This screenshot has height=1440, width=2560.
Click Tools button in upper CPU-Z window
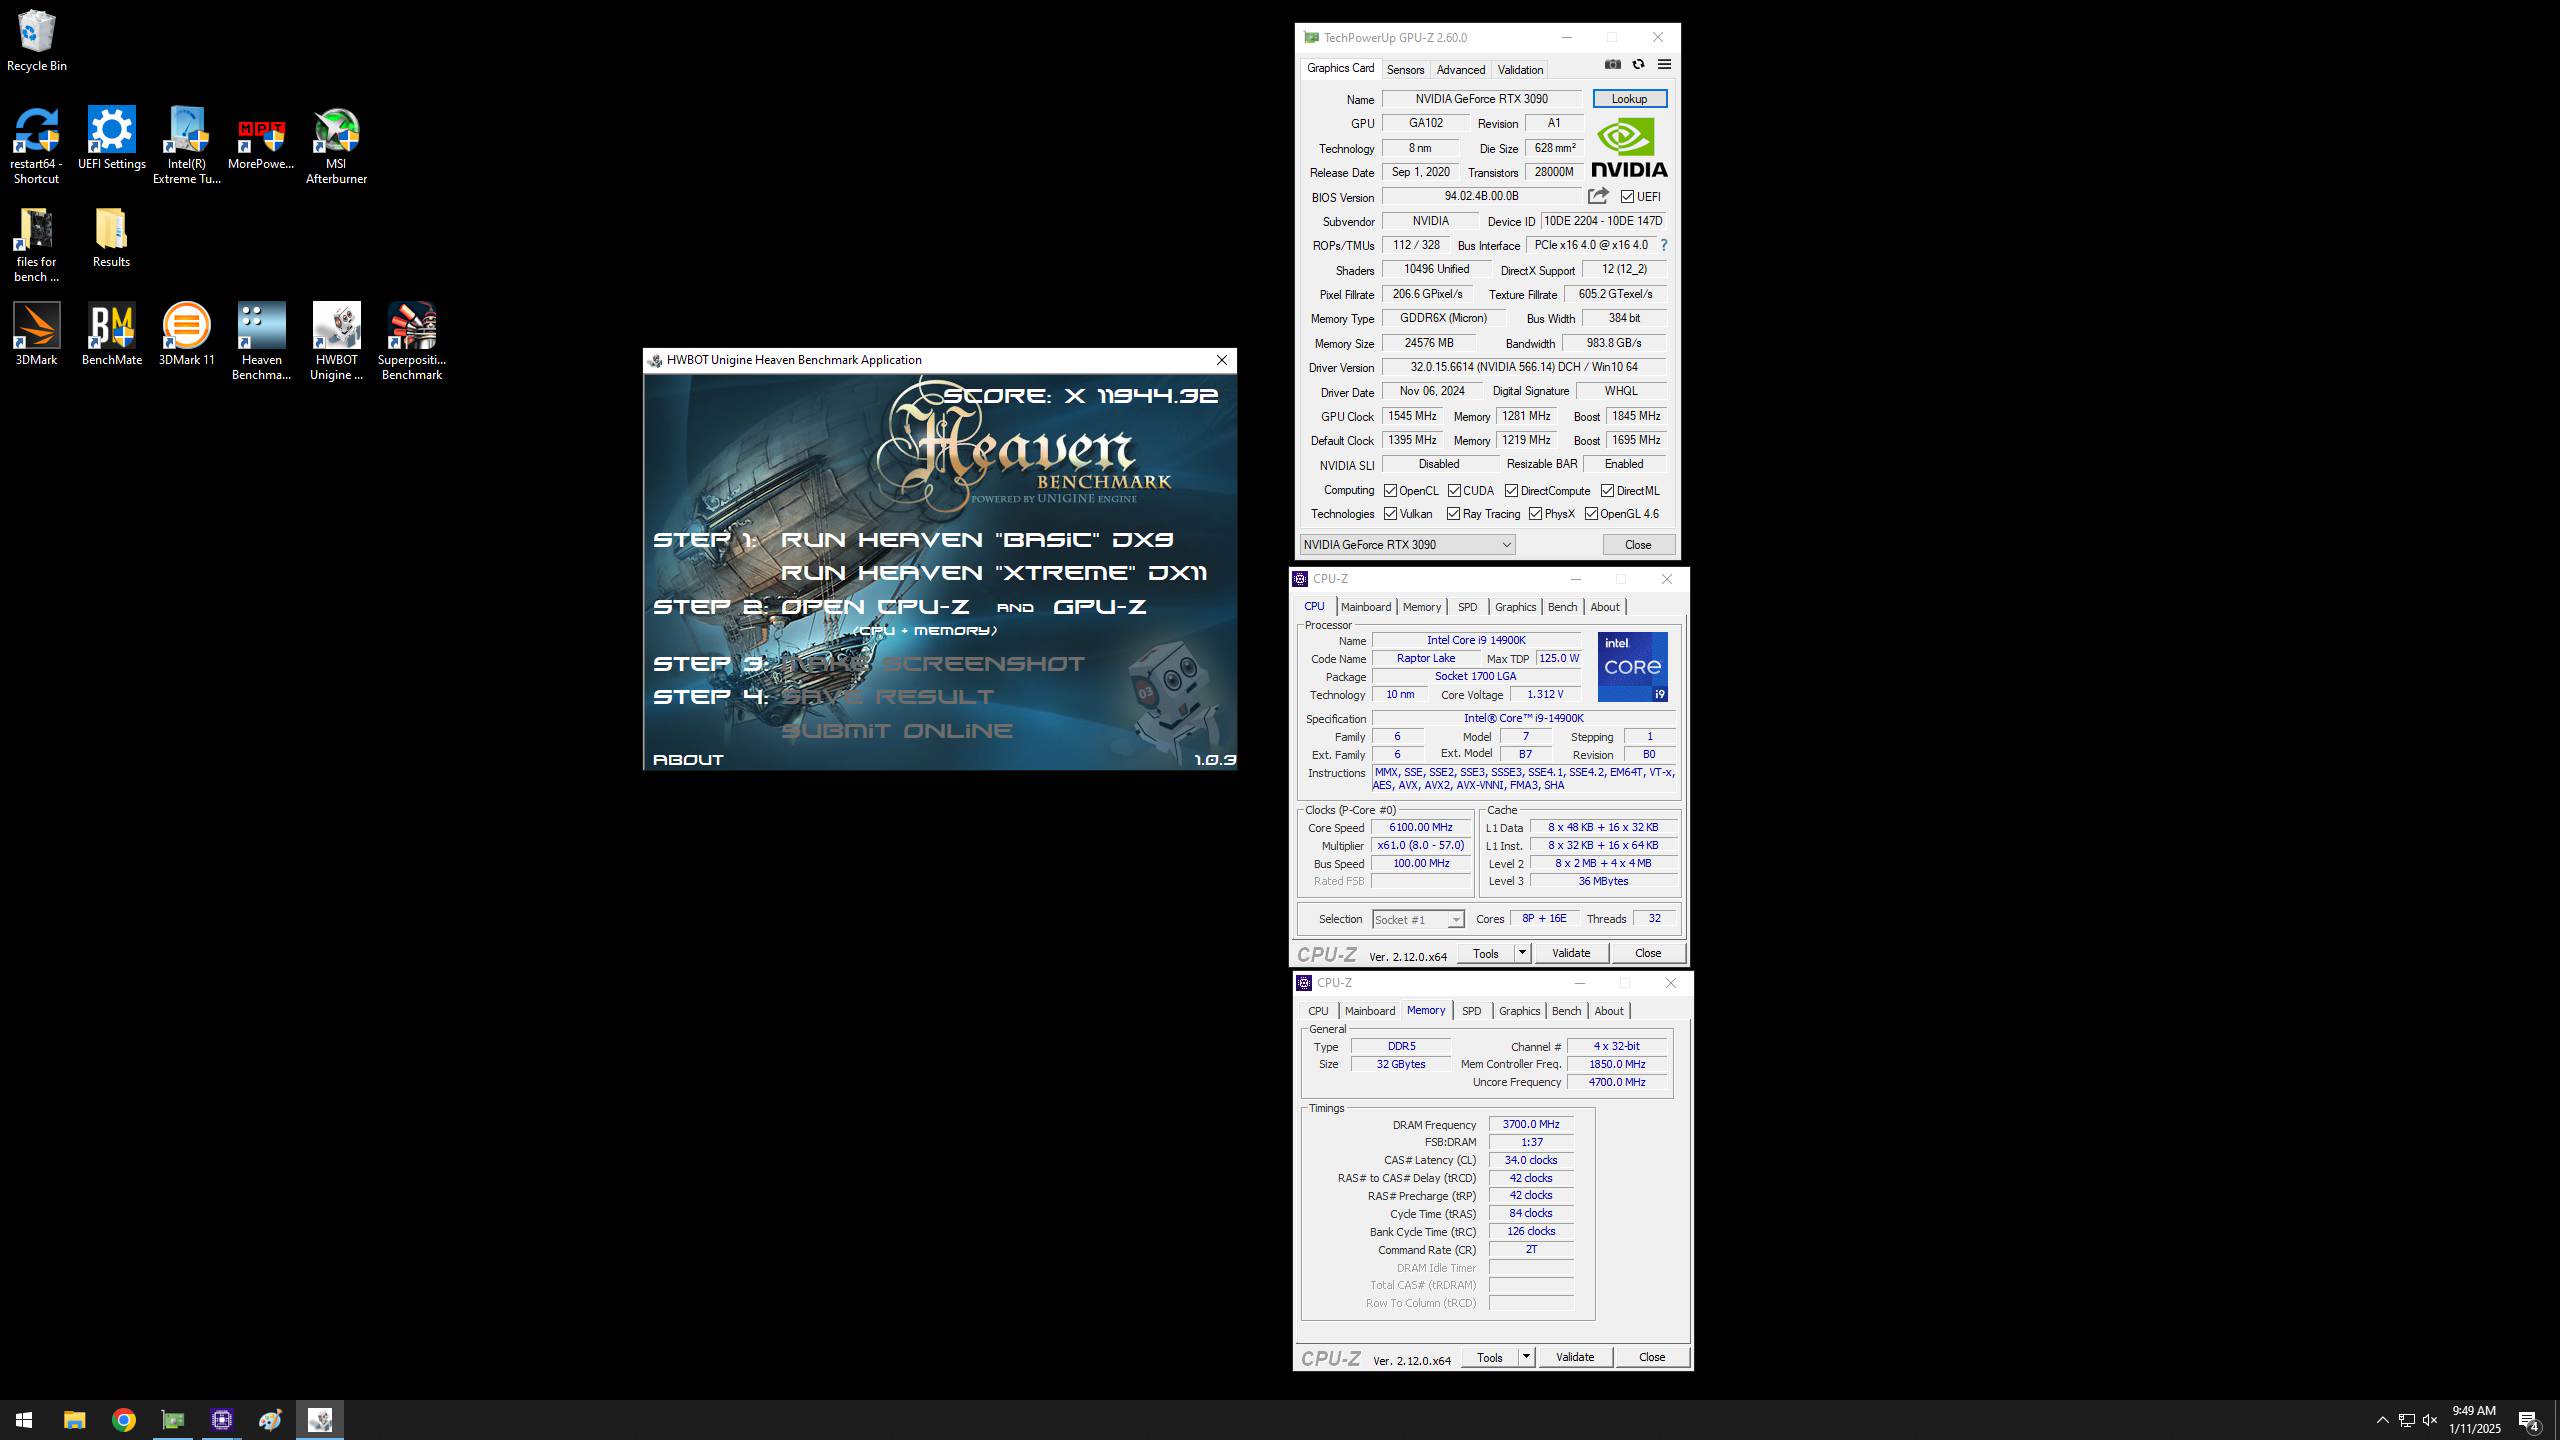(1486, 953)
